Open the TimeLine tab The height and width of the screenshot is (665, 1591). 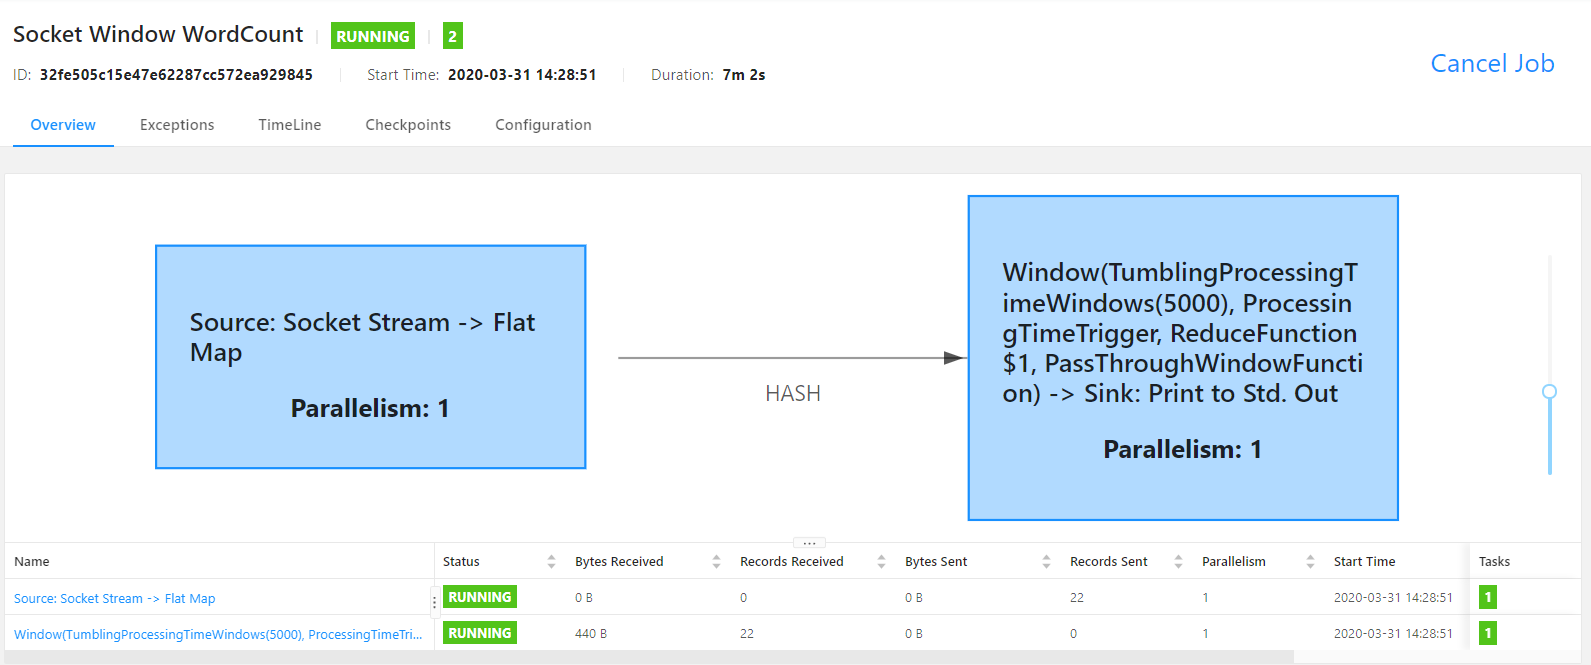290,125
